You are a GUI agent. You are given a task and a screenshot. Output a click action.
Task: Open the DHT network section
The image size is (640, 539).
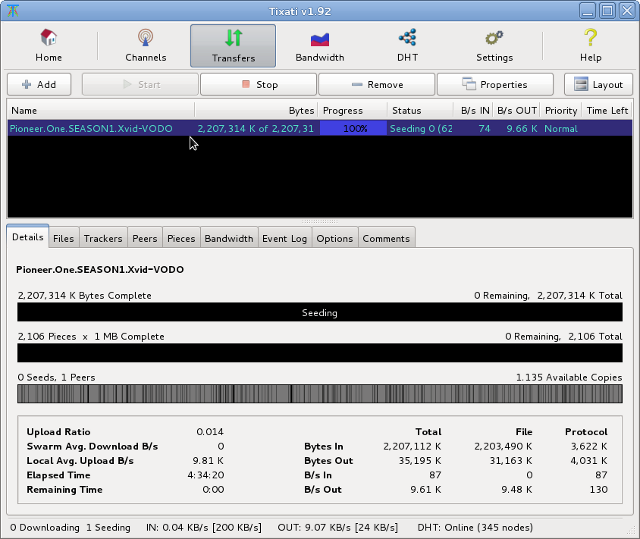(407, 45)
